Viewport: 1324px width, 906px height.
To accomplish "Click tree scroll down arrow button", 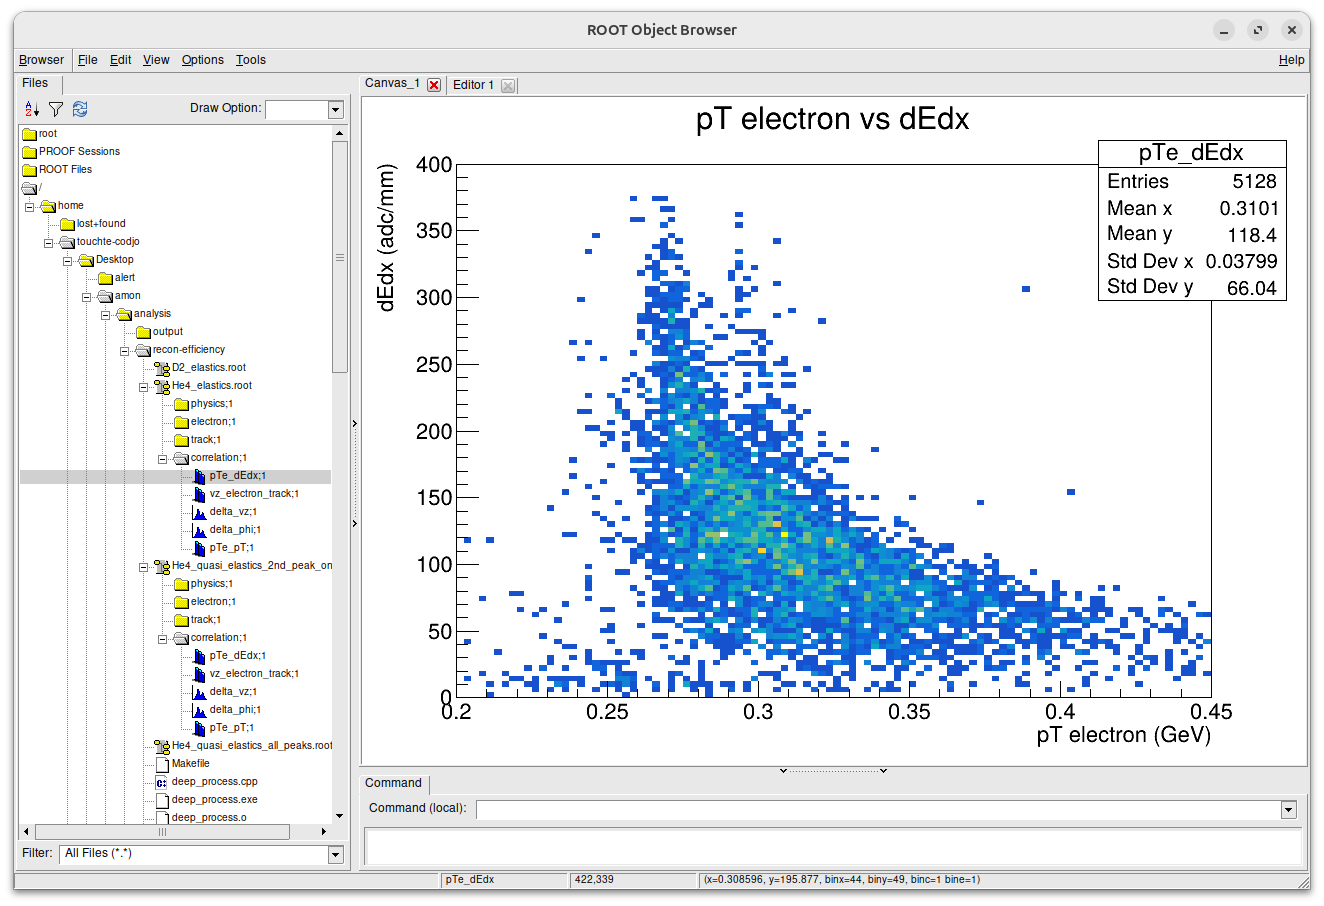I will [340, 816].
